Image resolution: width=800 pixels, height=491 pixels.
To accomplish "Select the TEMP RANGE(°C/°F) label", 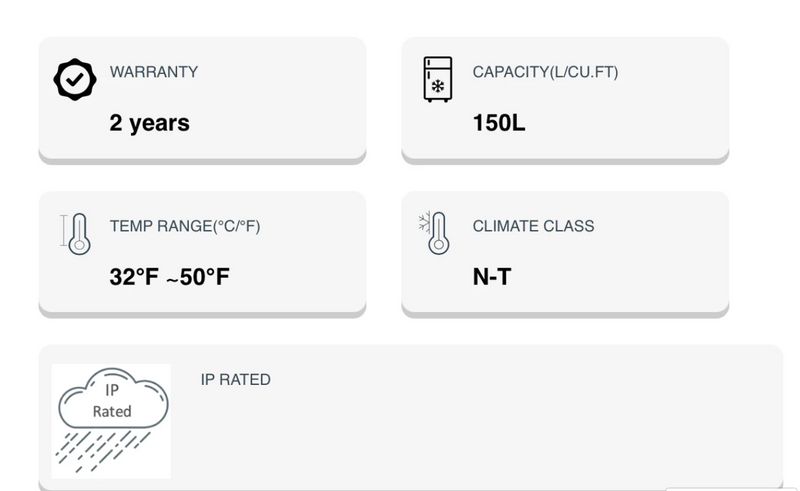I will pyautogui.click(x=185, y=226).
